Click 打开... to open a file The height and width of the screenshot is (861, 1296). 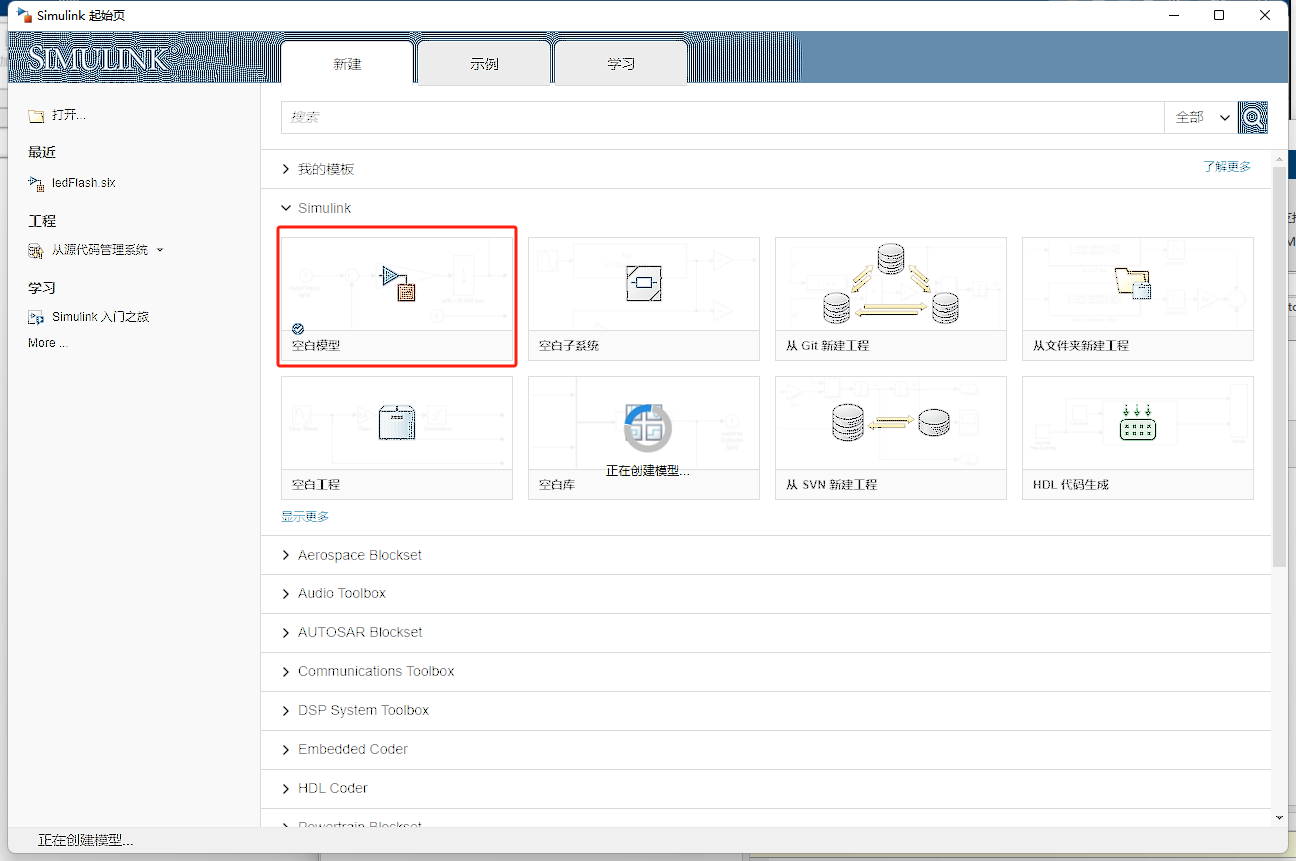point(69,115)
